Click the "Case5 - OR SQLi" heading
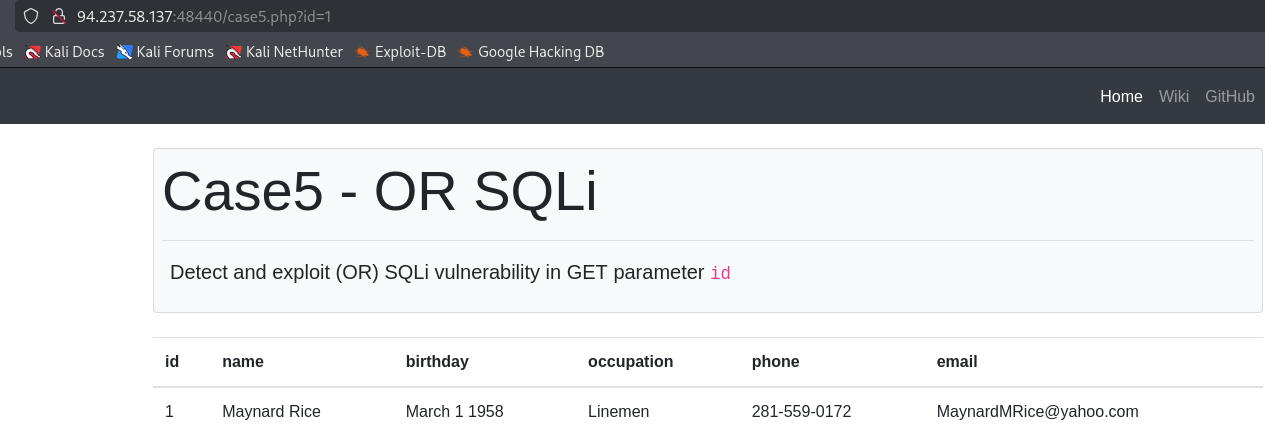Viewport: 1265px width, 443px height. click(380, 191)
